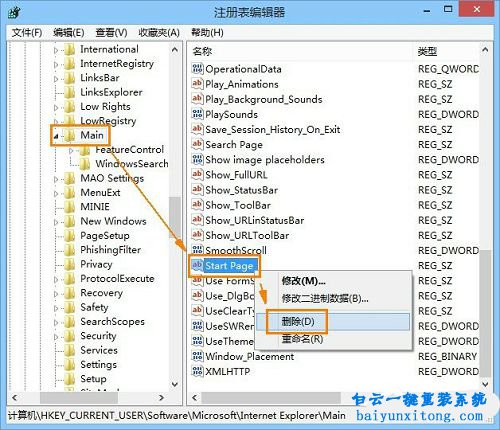500x430 pixels.
Task: Click the tree pane scroll-down arrow
Action: [175, 384]
